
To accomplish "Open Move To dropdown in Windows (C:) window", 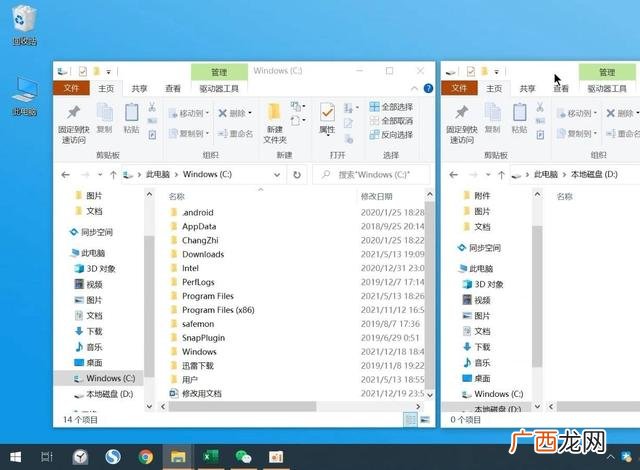I will click(x=189, y=113).
